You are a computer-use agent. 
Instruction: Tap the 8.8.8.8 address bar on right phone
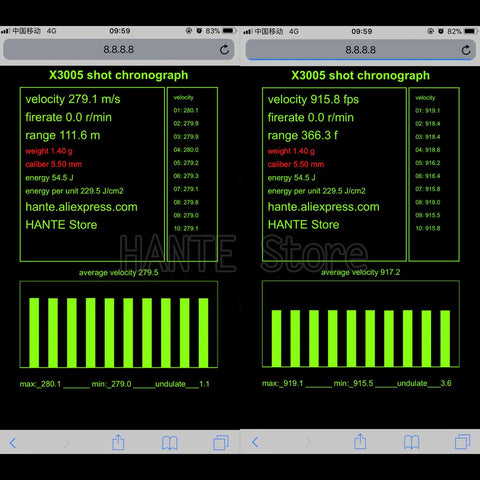tap(360, 50)
